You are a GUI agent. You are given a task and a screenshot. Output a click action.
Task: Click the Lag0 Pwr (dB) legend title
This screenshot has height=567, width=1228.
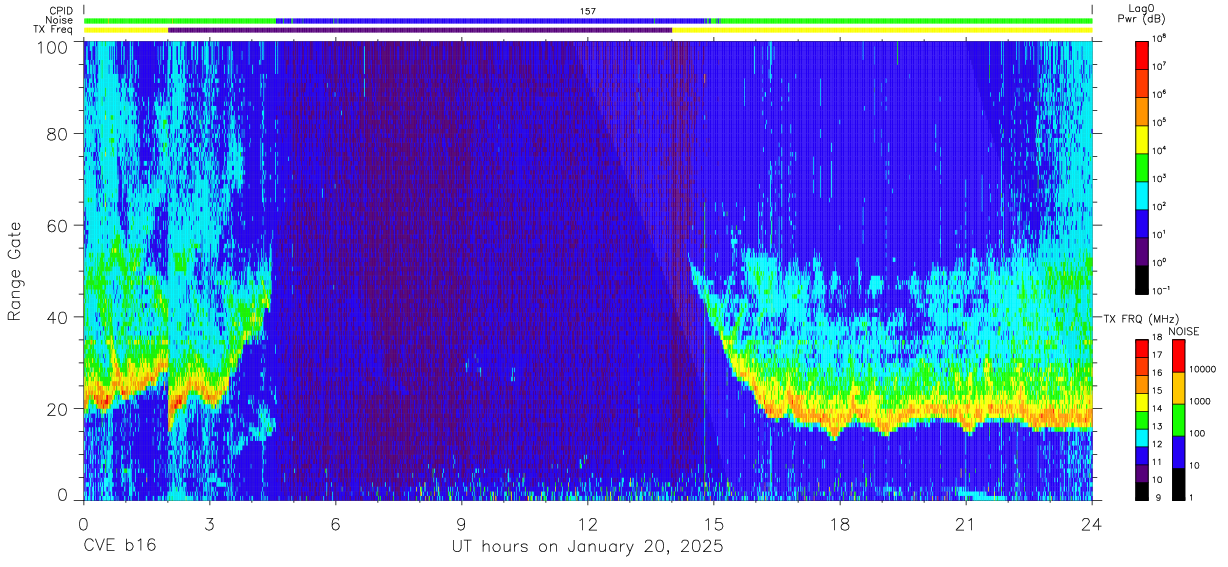[x=1143, y=14]
